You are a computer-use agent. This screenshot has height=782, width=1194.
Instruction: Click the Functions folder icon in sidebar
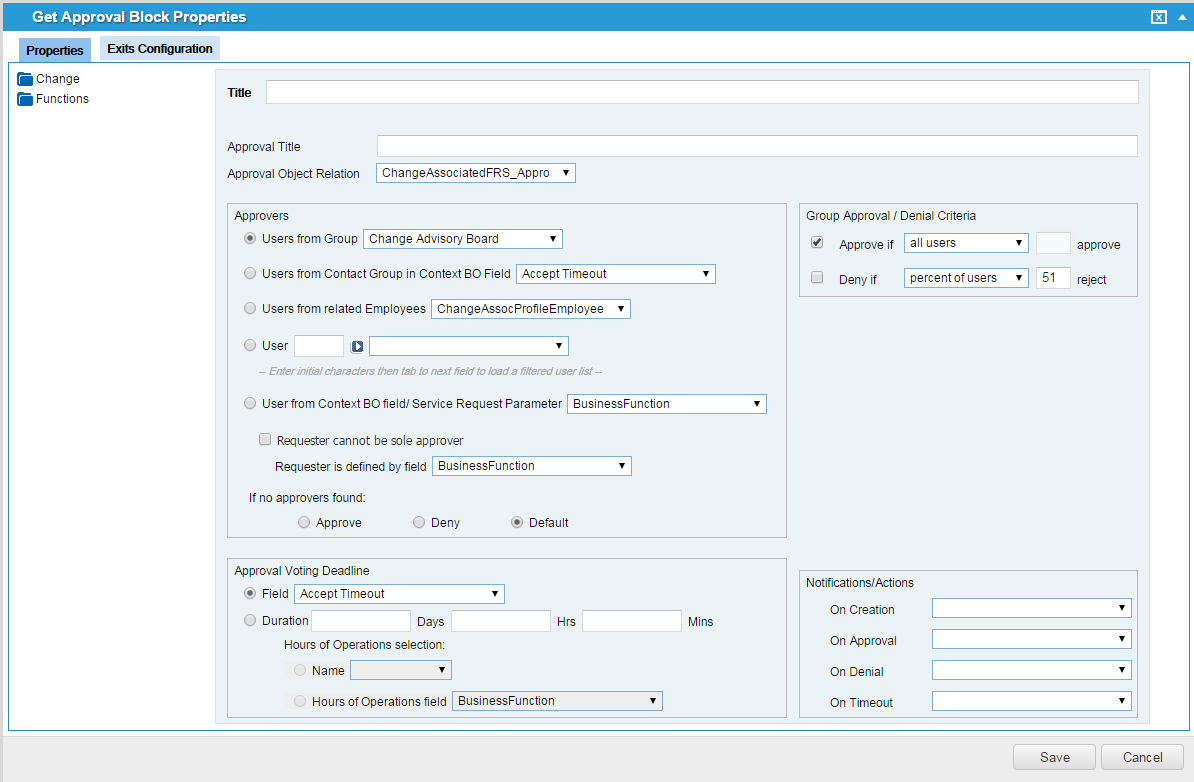coord(25,98)
